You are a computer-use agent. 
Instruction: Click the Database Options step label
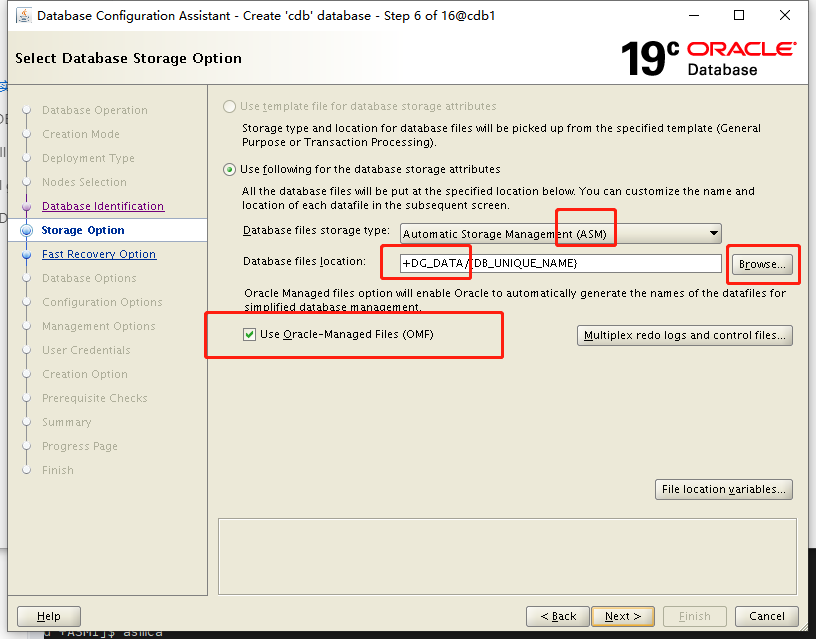pos(89,278)
